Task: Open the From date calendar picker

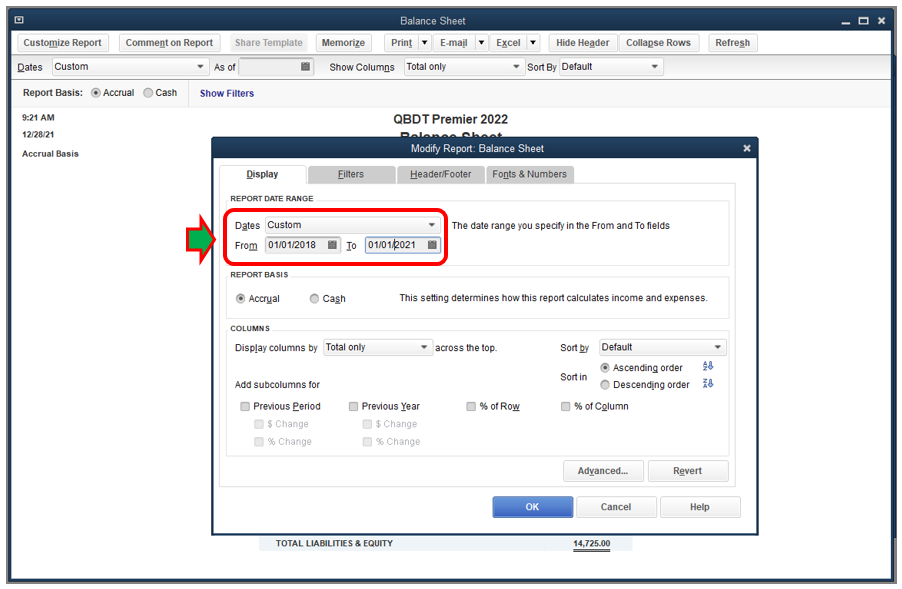Action: 332,245
